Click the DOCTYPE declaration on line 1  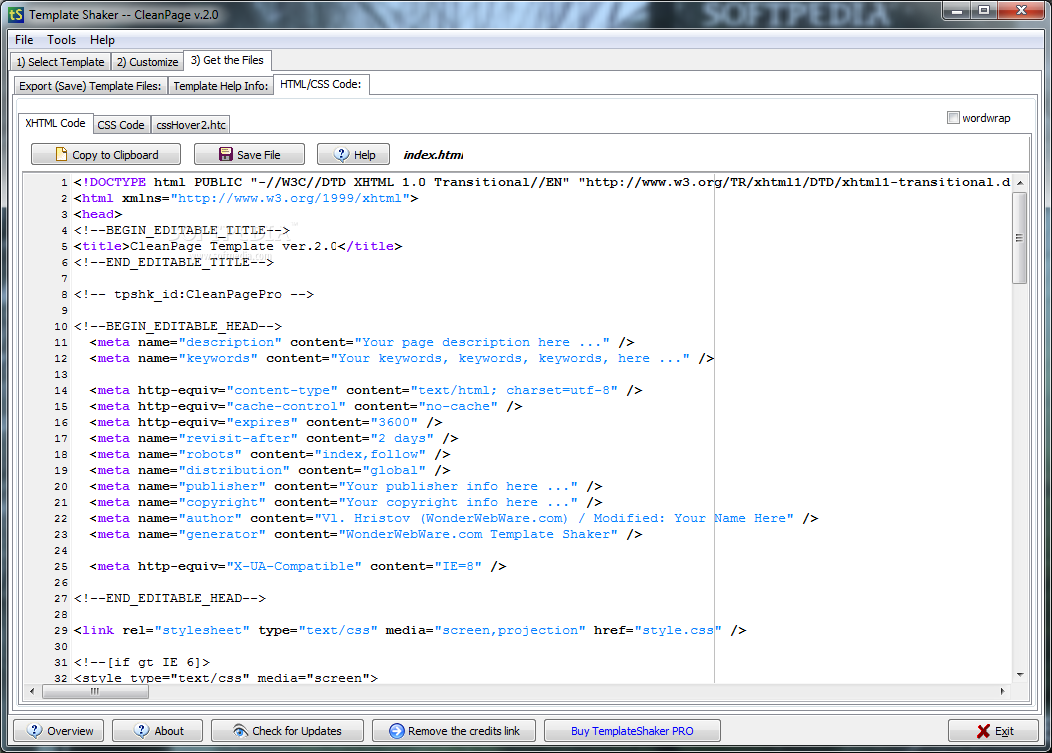542,183
